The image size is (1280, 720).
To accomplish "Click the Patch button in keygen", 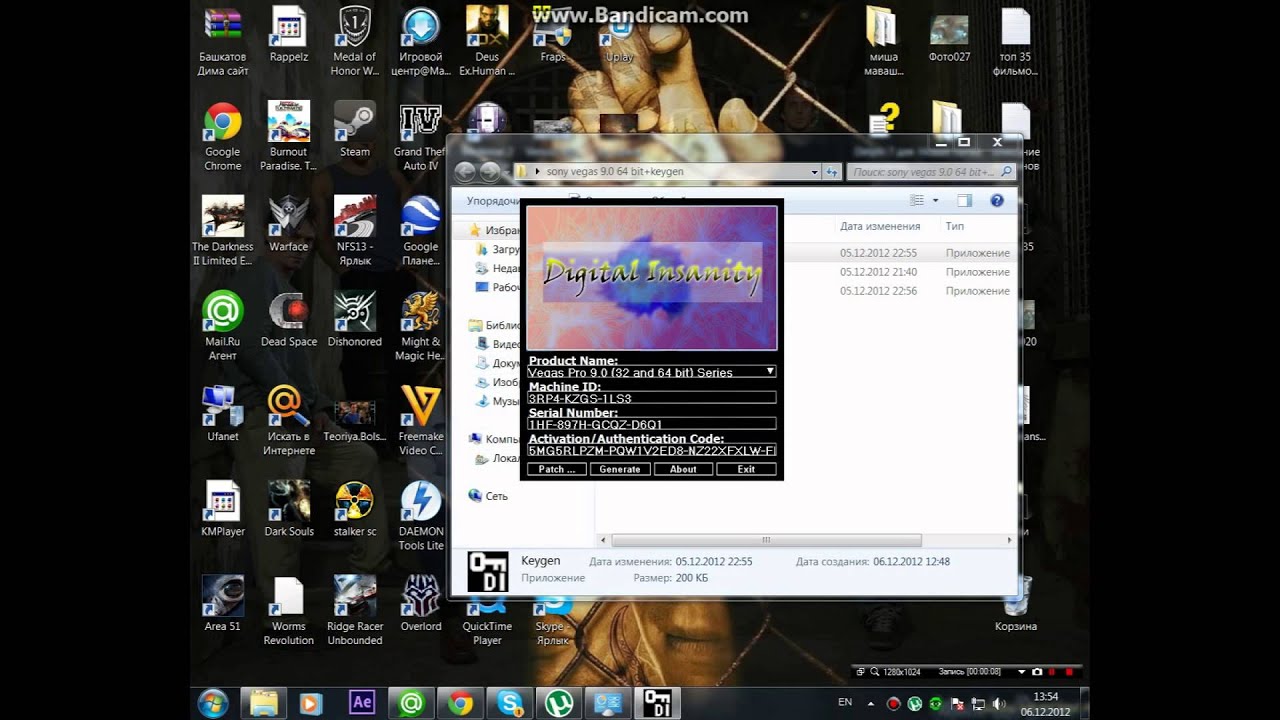I will click(556, 469).
